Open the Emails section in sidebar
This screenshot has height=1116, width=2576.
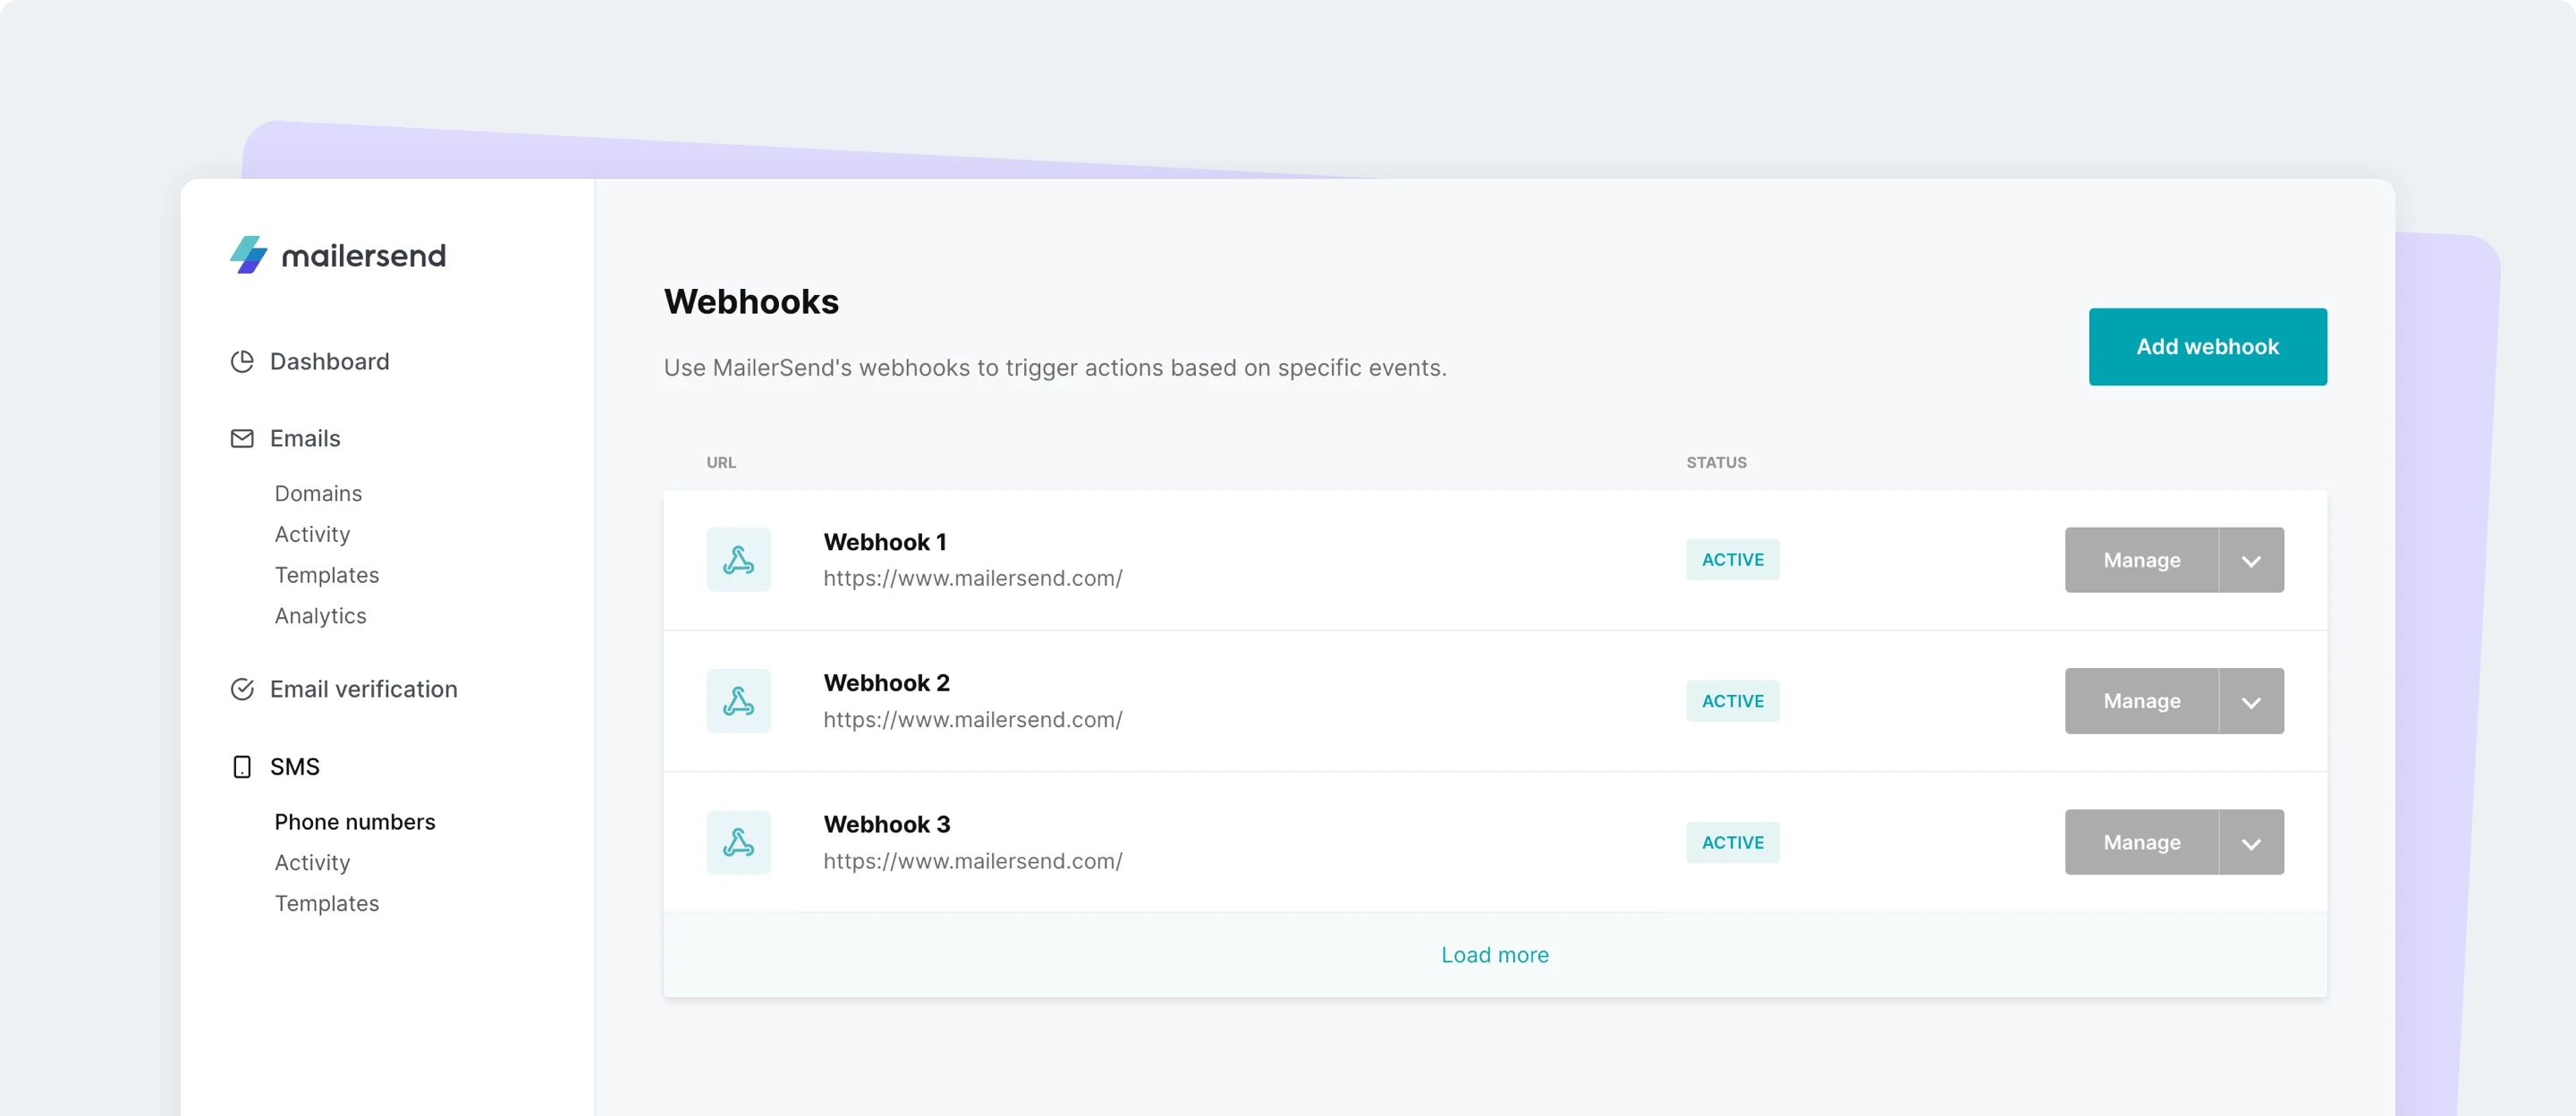coord(305,438)
